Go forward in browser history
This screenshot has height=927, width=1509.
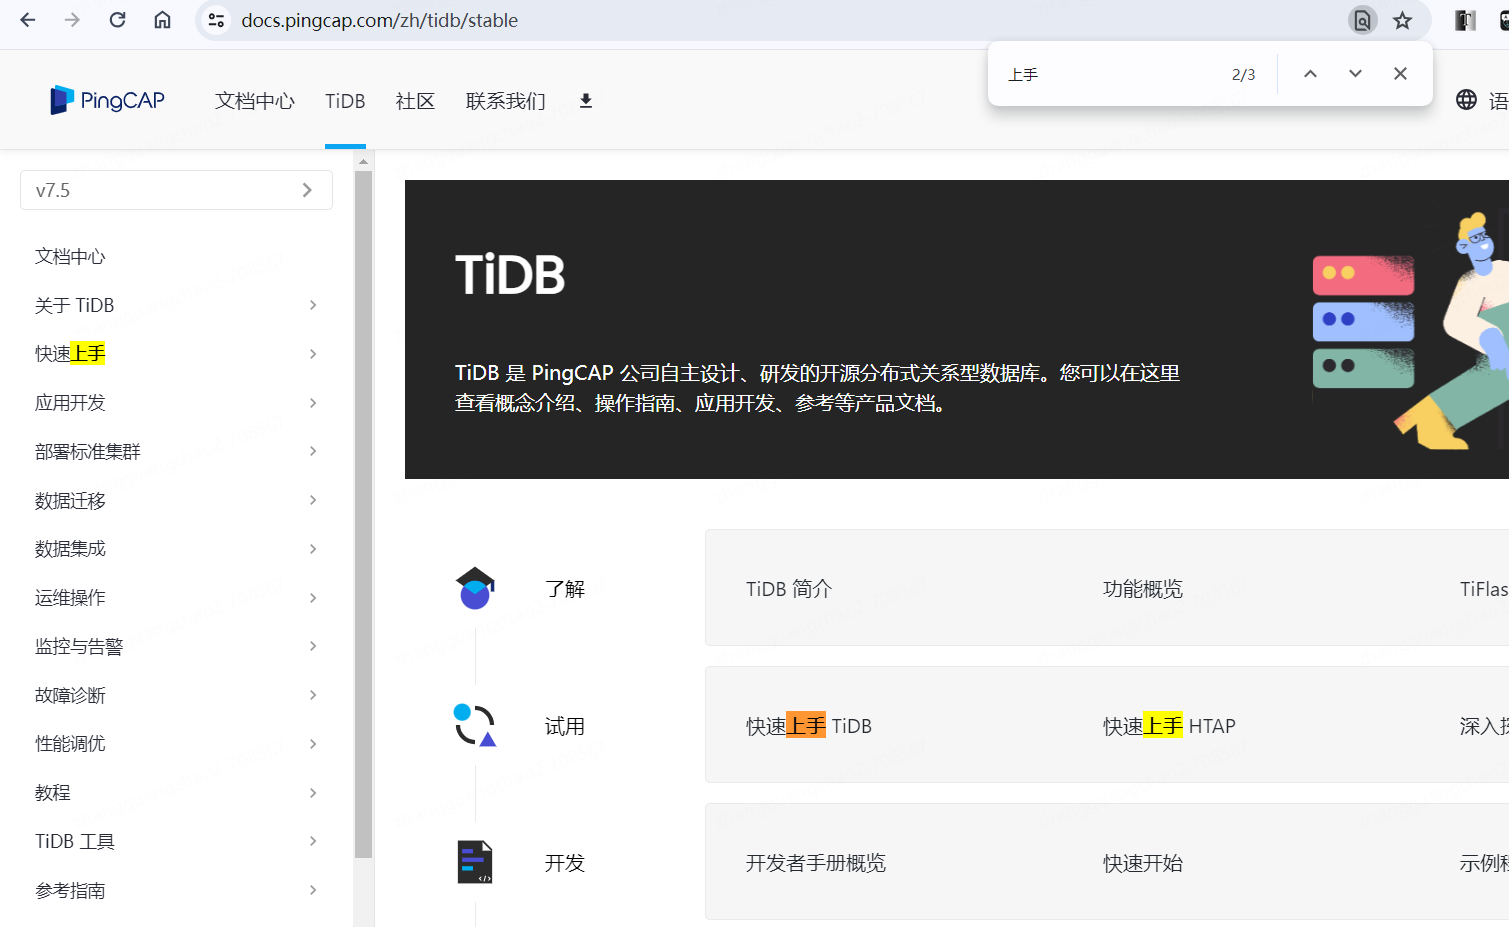click(72, 20)
